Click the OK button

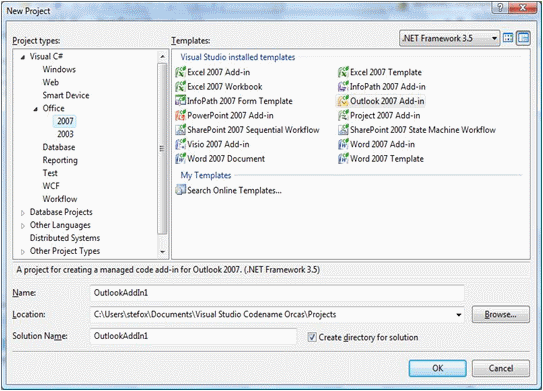point(437,368)
